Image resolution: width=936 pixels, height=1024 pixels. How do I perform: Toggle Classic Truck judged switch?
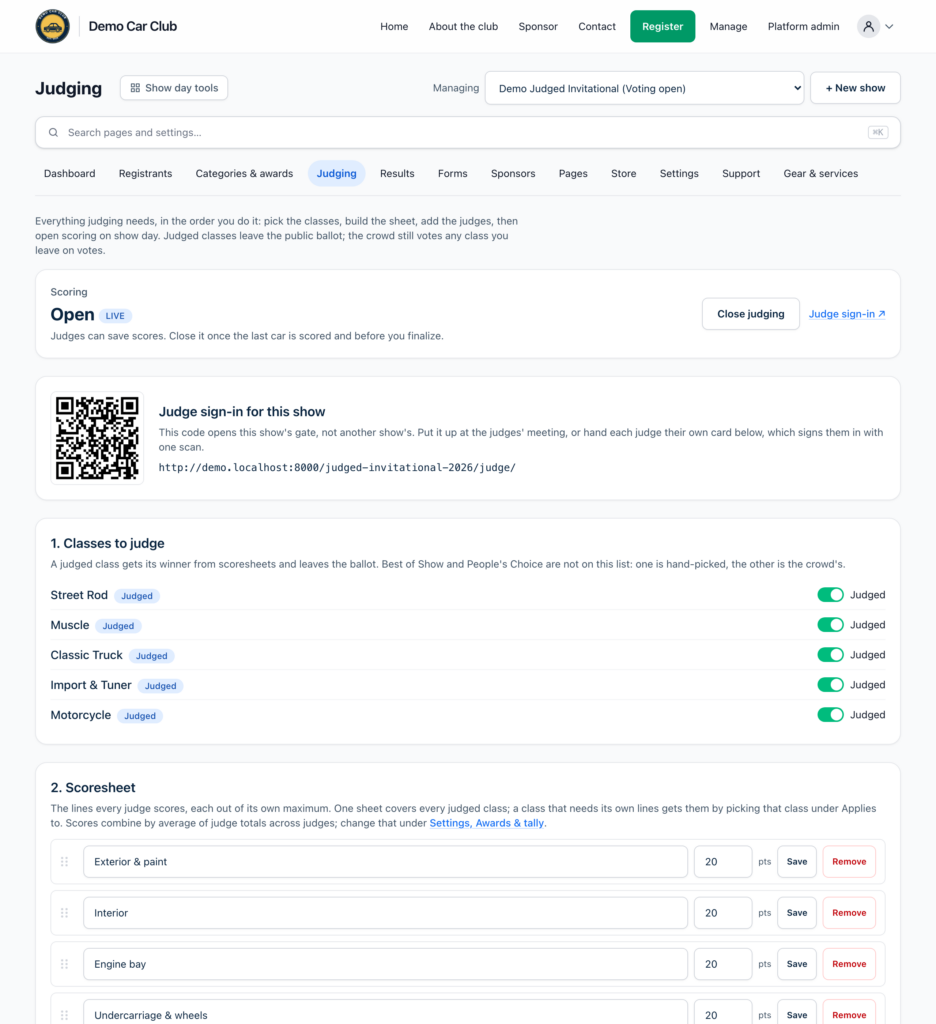coord(830,655)
